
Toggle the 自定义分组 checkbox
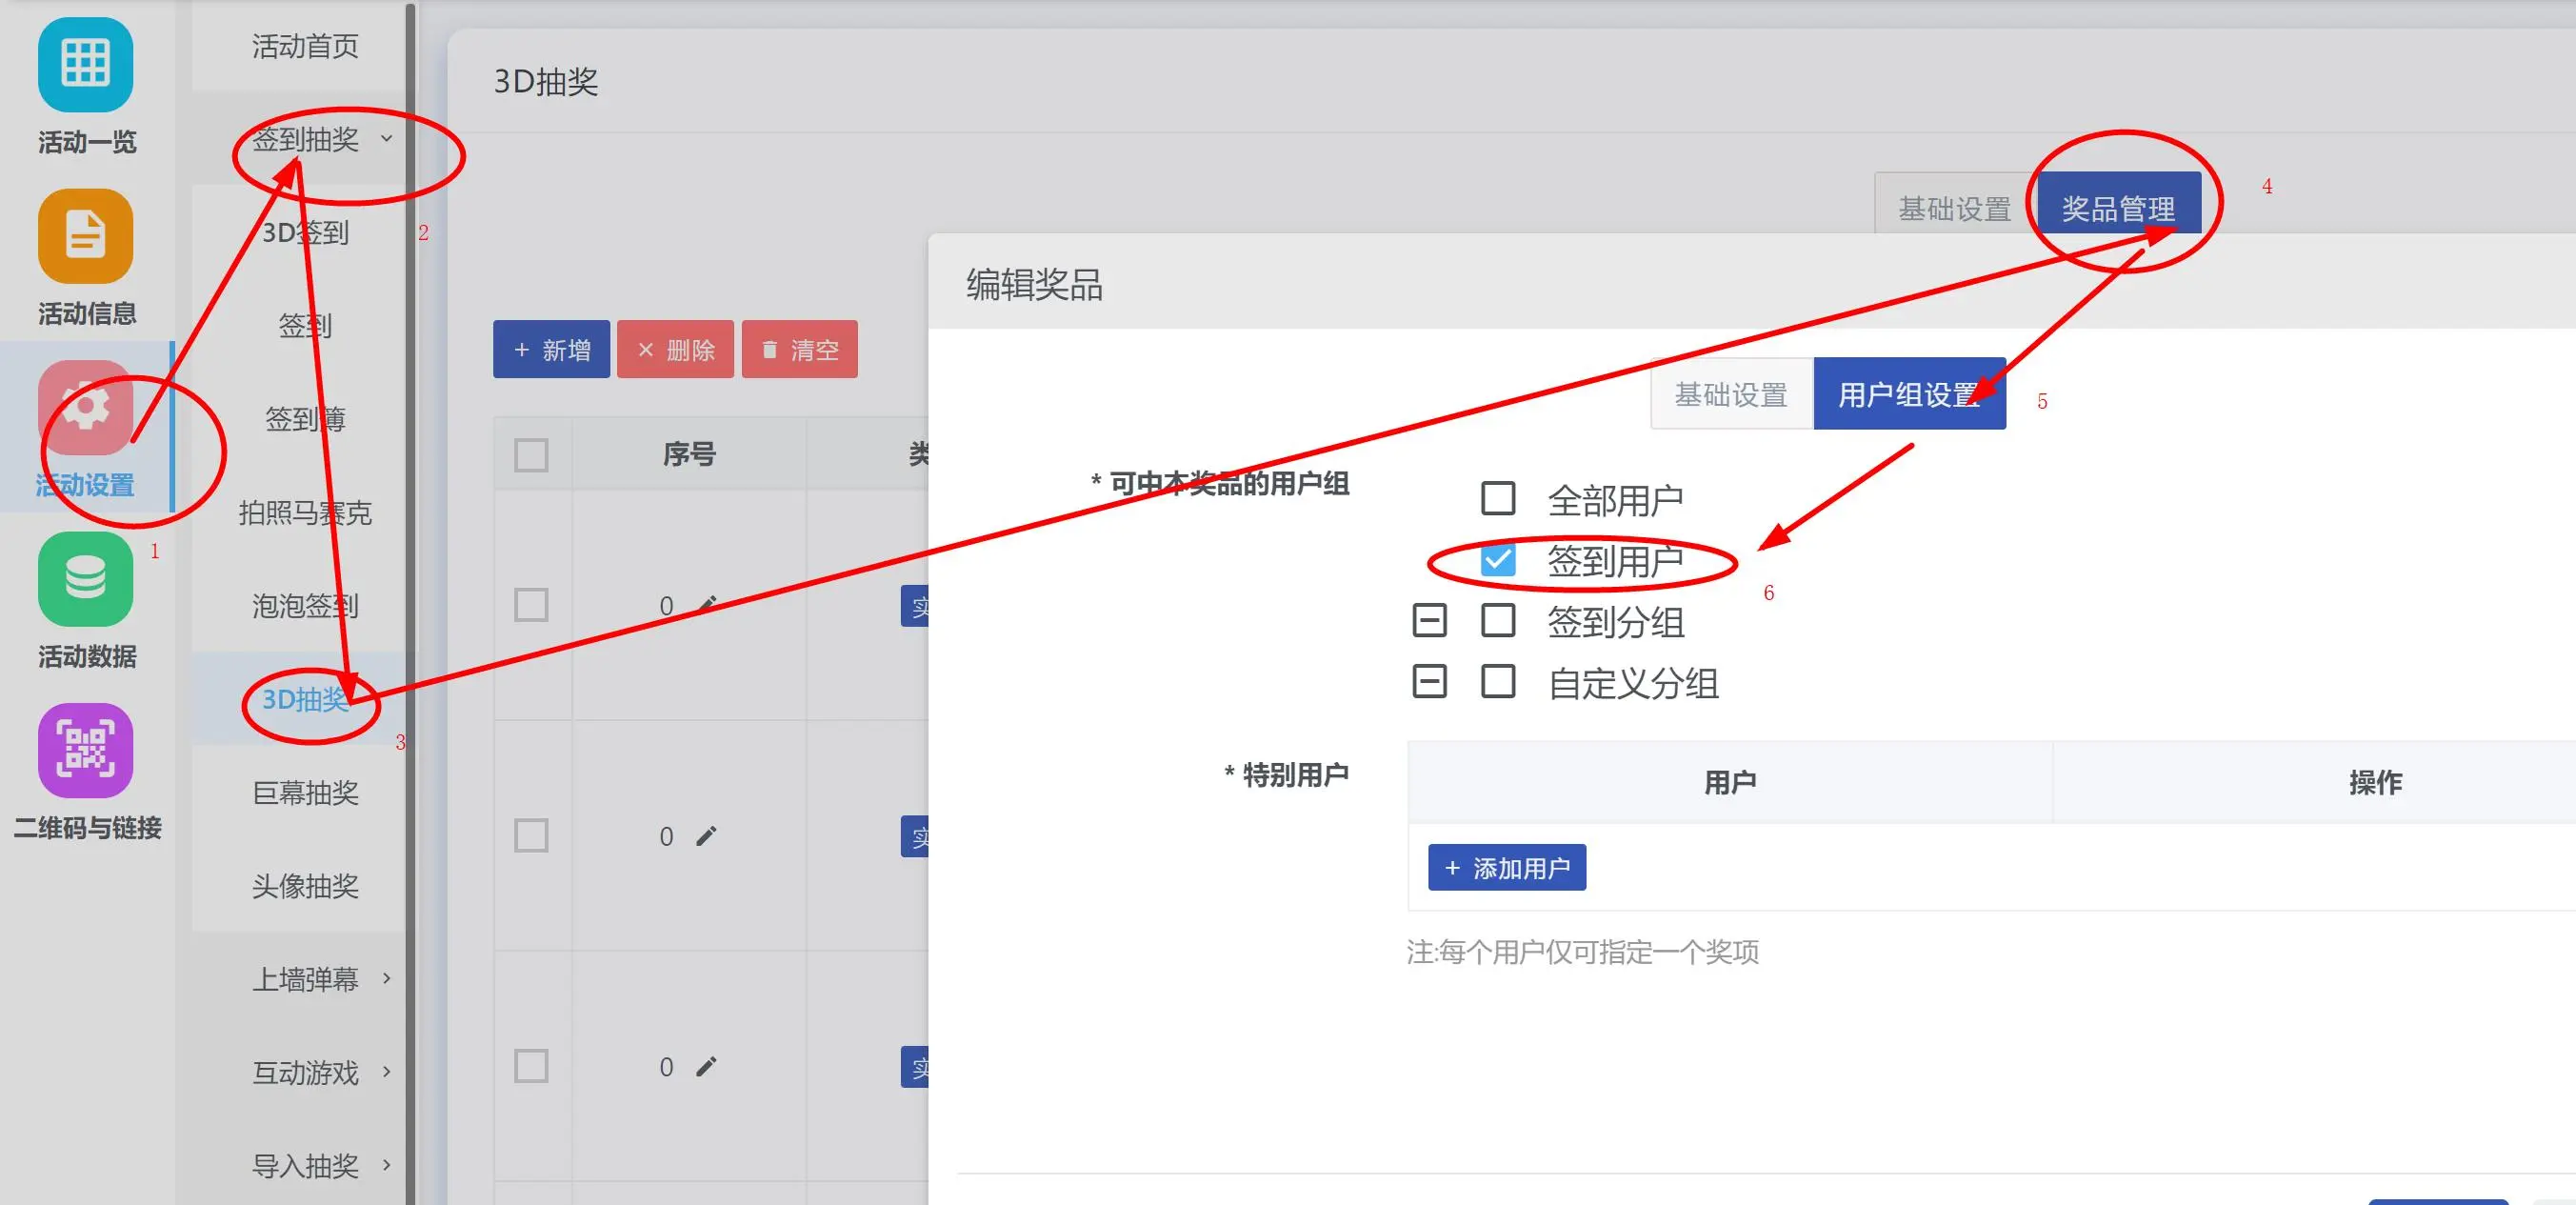coord(1497,682)
